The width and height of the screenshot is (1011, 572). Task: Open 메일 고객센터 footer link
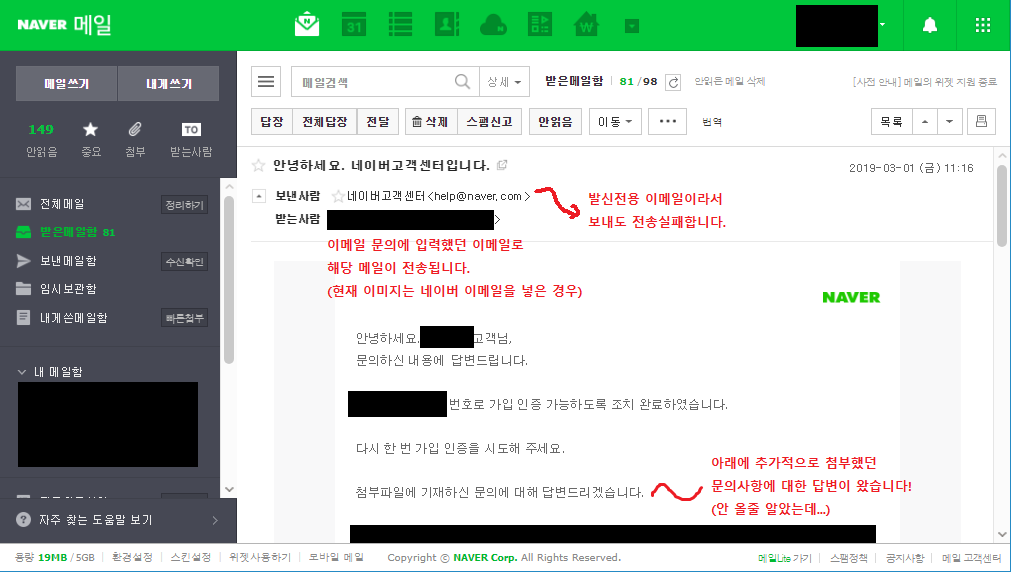(971, 558)
